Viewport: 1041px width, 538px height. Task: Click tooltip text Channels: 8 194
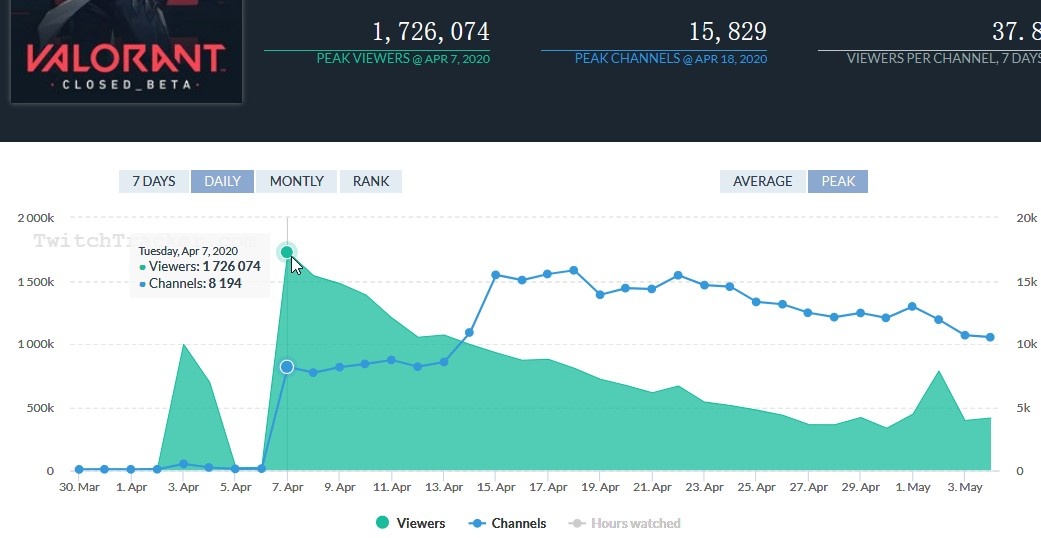coord(195,284)
